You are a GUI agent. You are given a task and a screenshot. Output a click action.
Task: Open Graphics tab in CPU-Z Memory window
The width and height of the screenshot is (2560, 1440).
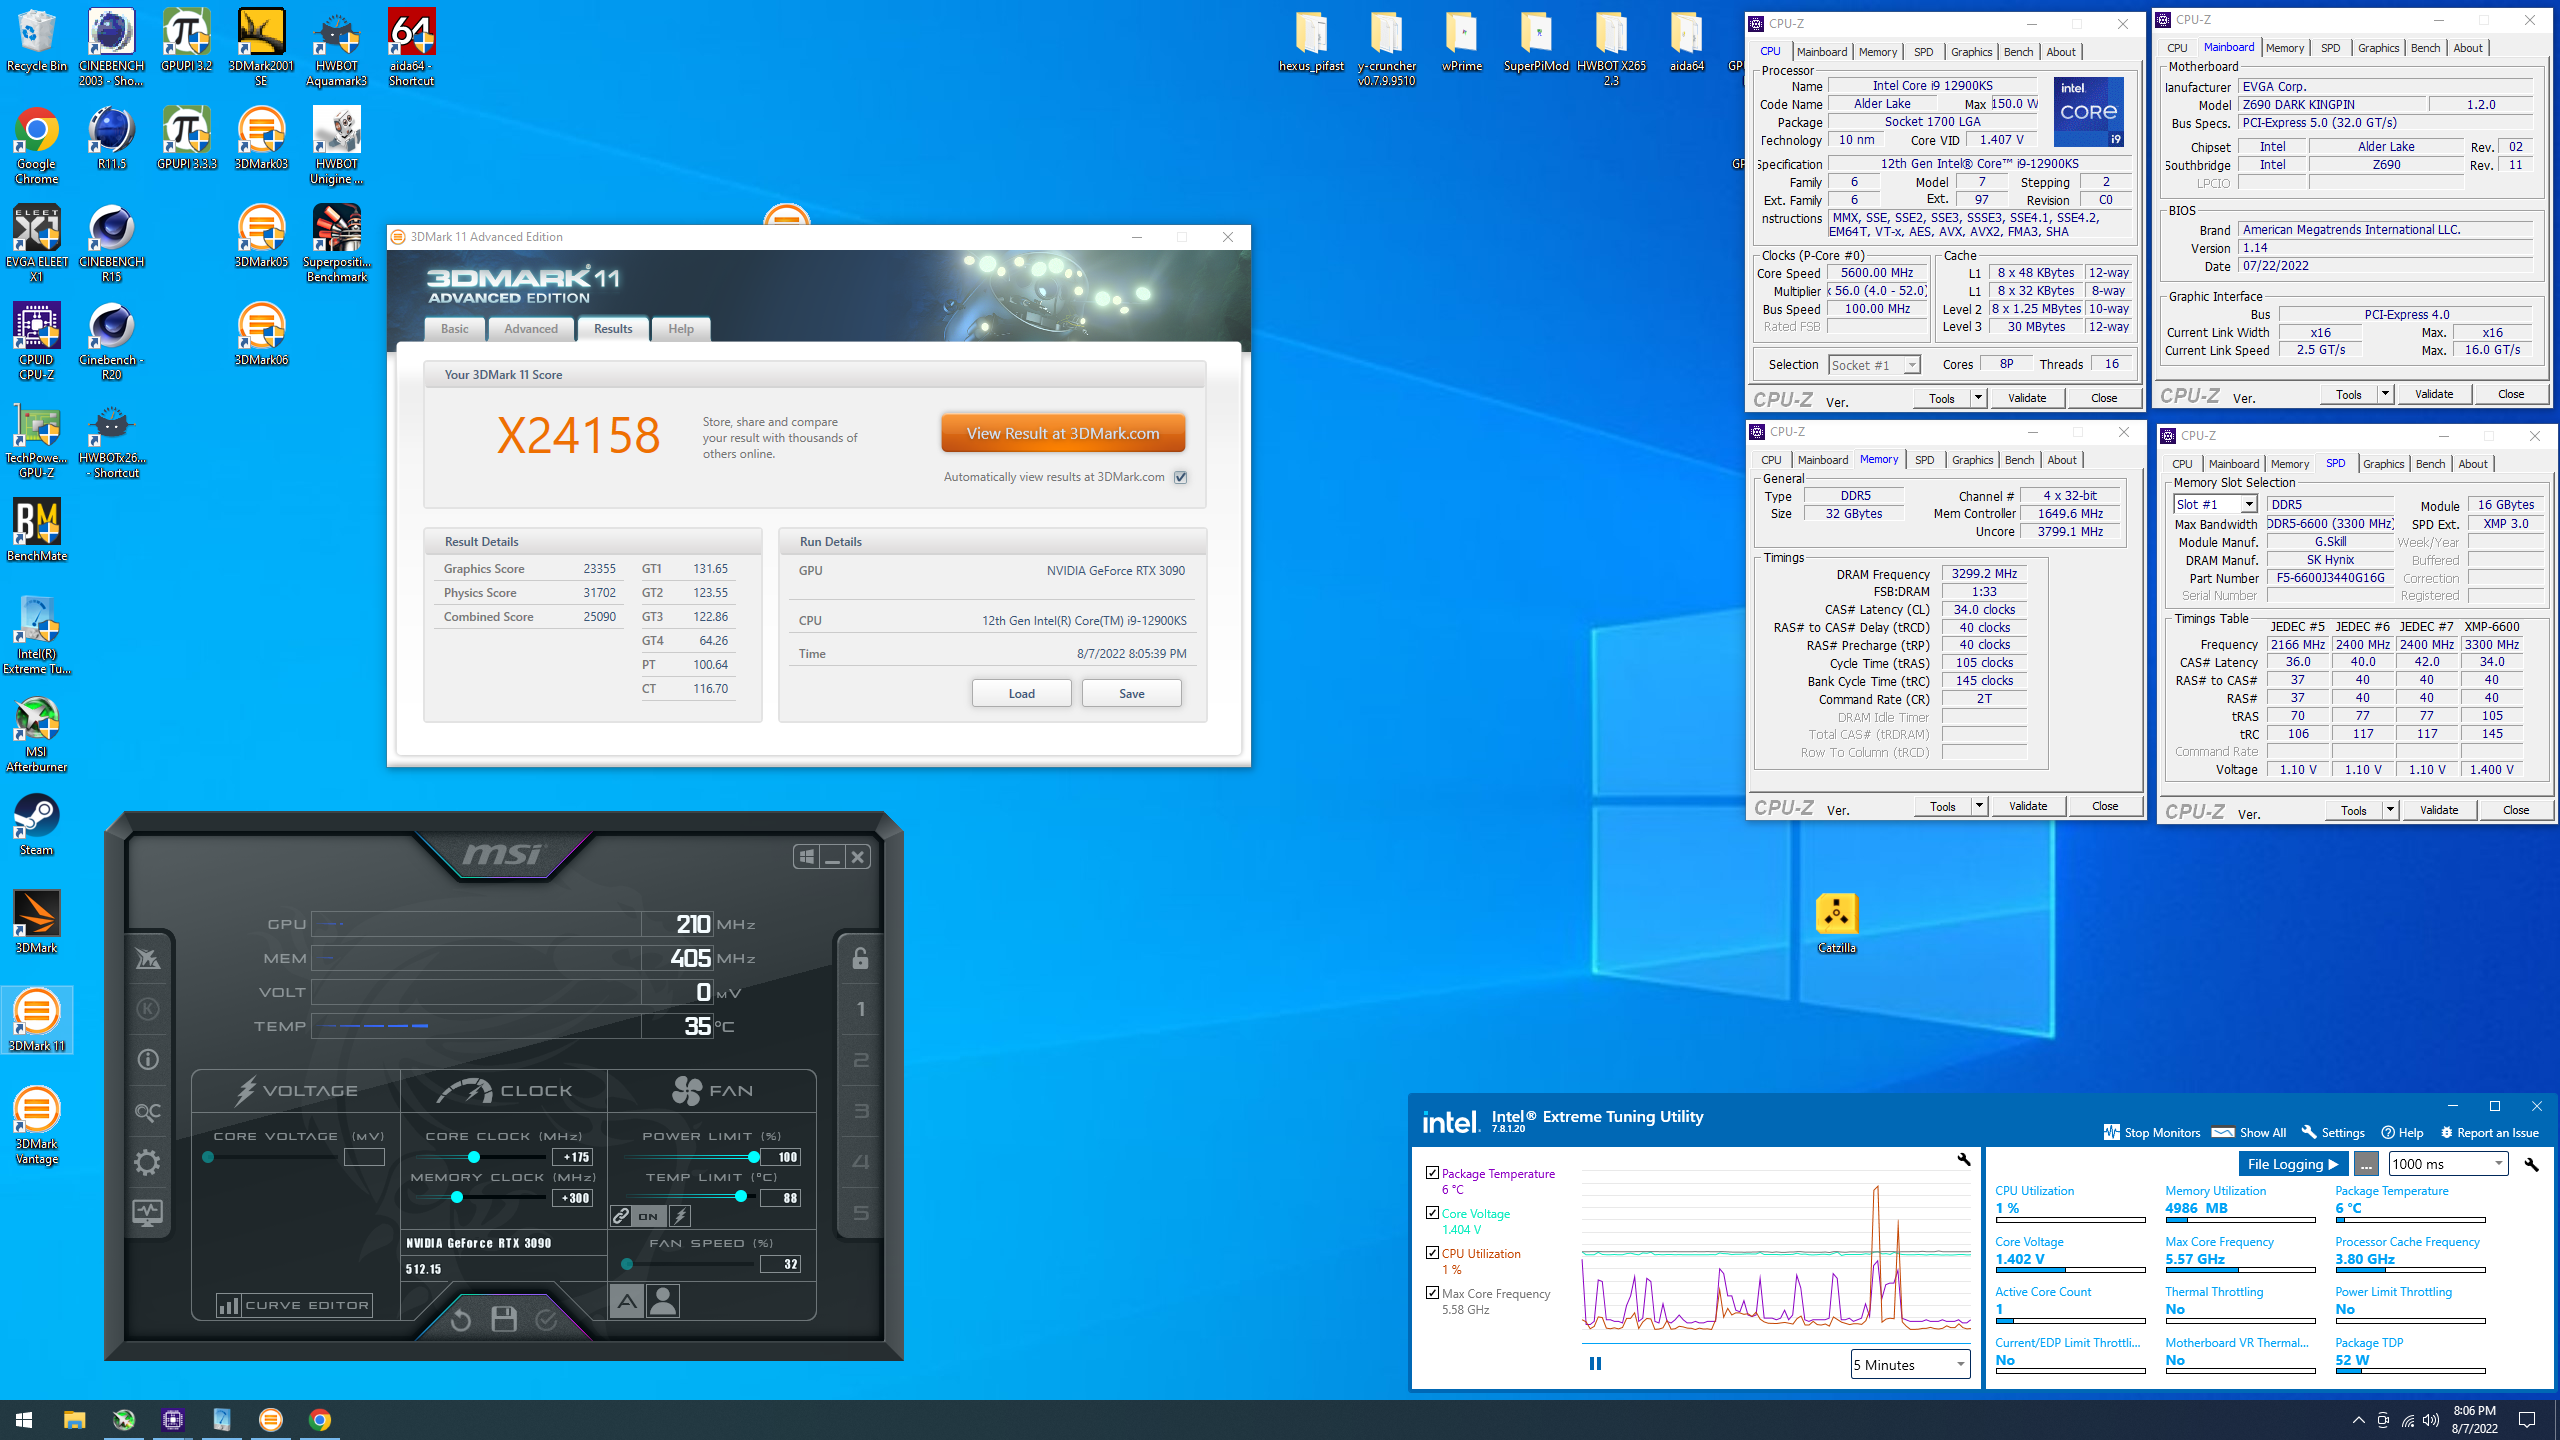(1972, 460)
